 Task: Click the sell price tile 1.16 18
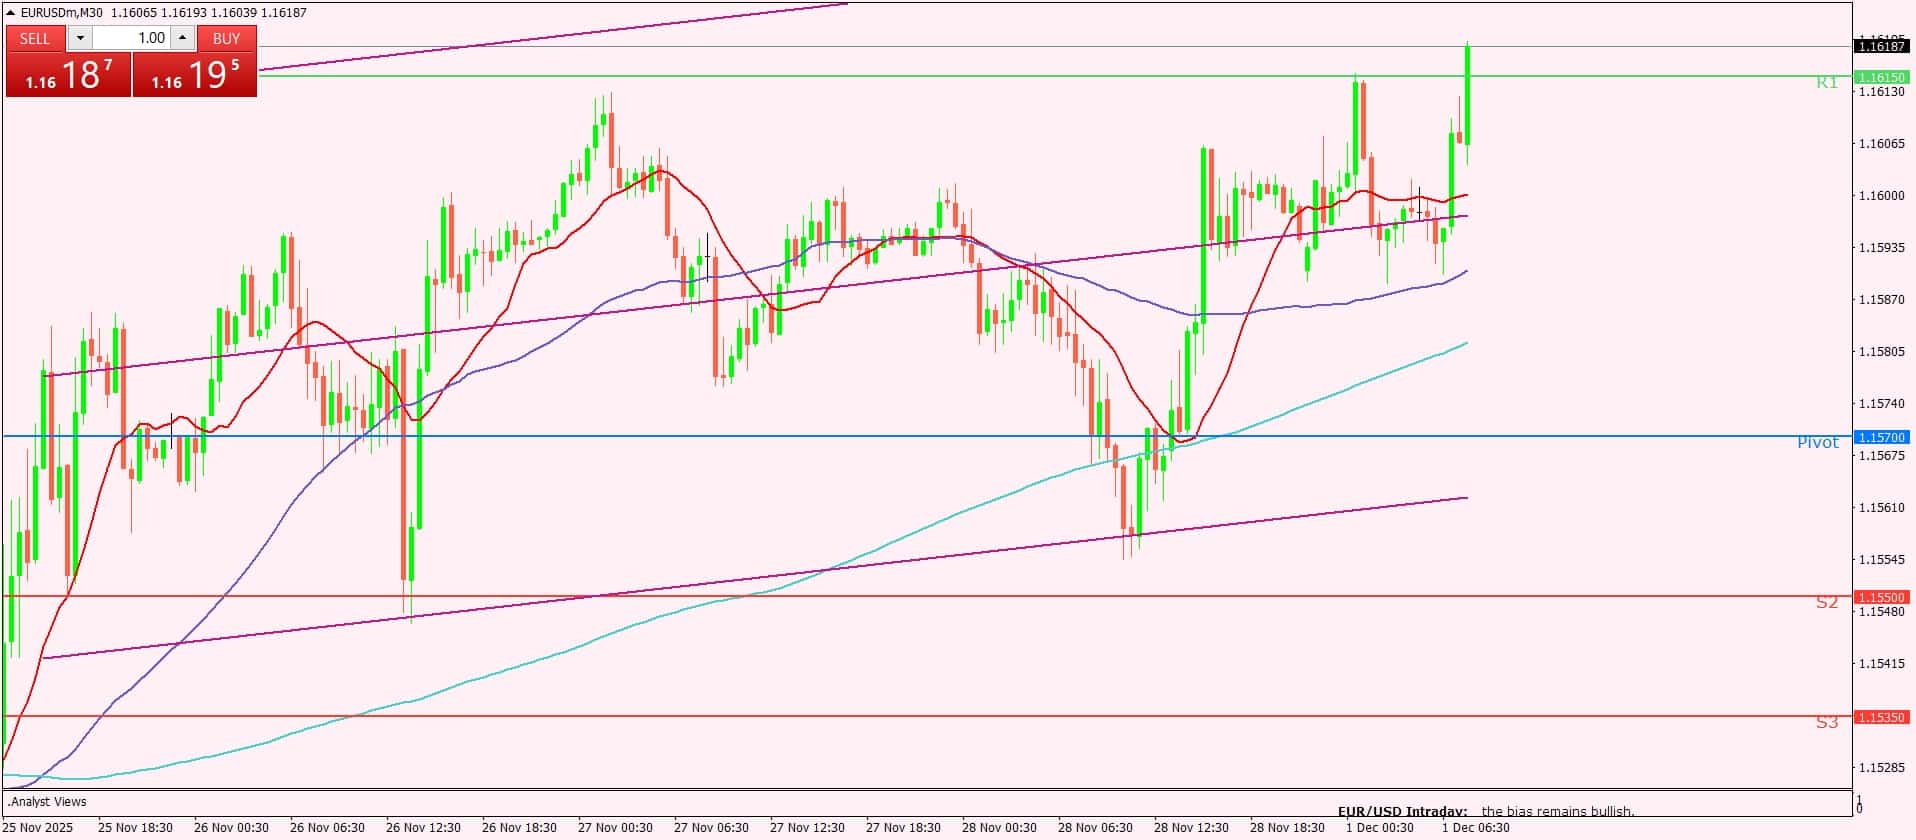[68, 75]
